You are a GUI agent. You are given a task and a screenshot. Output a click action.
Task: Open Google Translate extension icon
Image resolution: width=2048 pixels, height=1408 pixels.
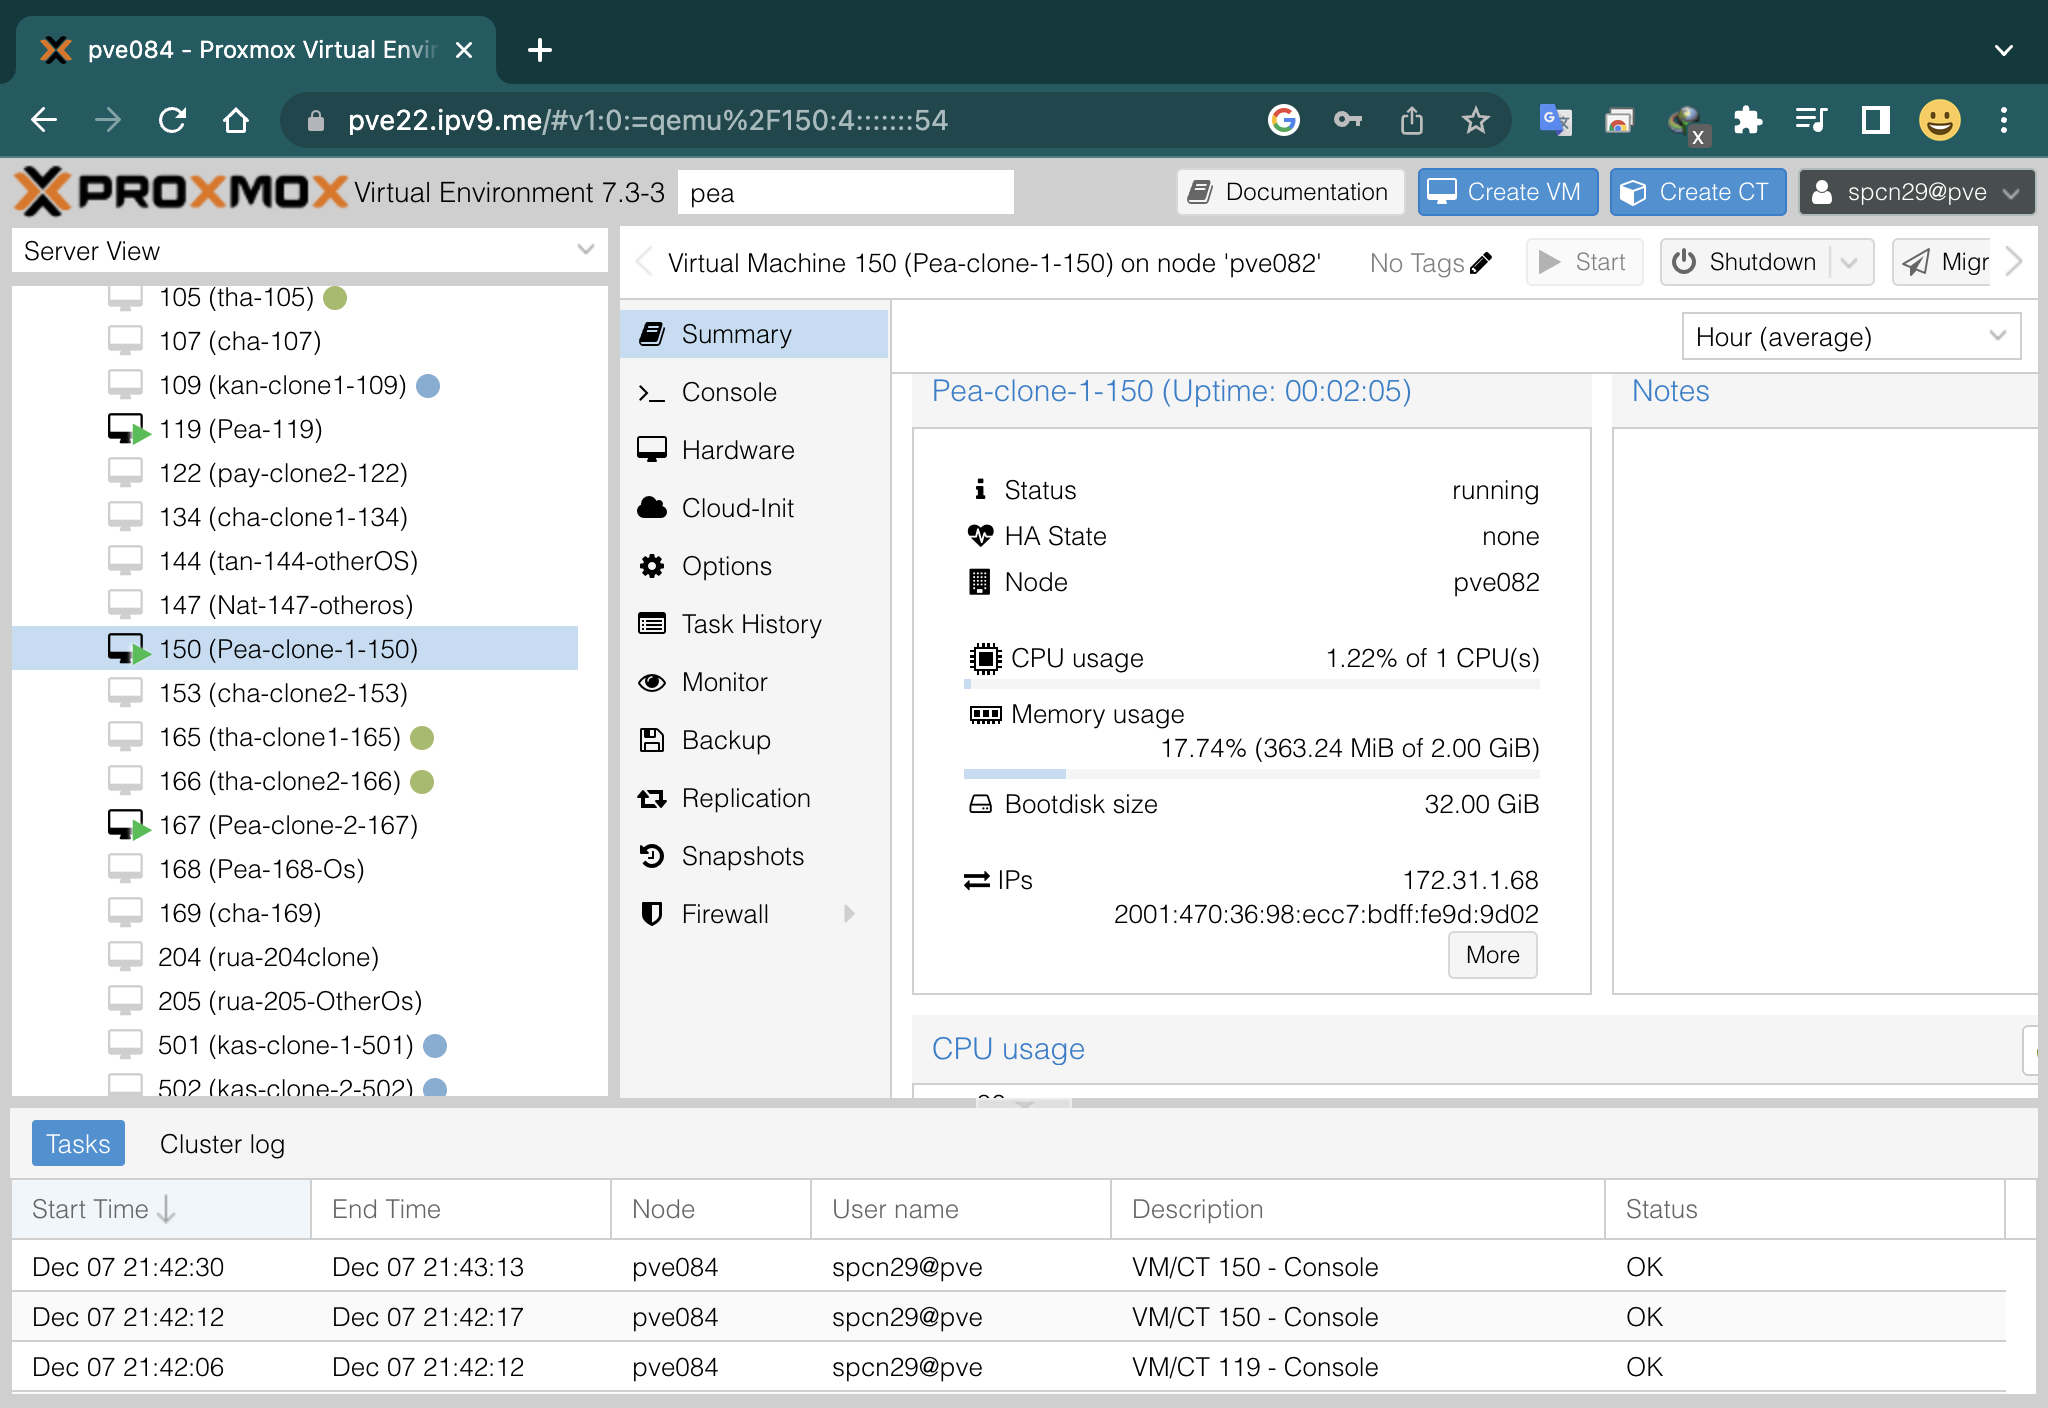click(x=1555, y=121)
